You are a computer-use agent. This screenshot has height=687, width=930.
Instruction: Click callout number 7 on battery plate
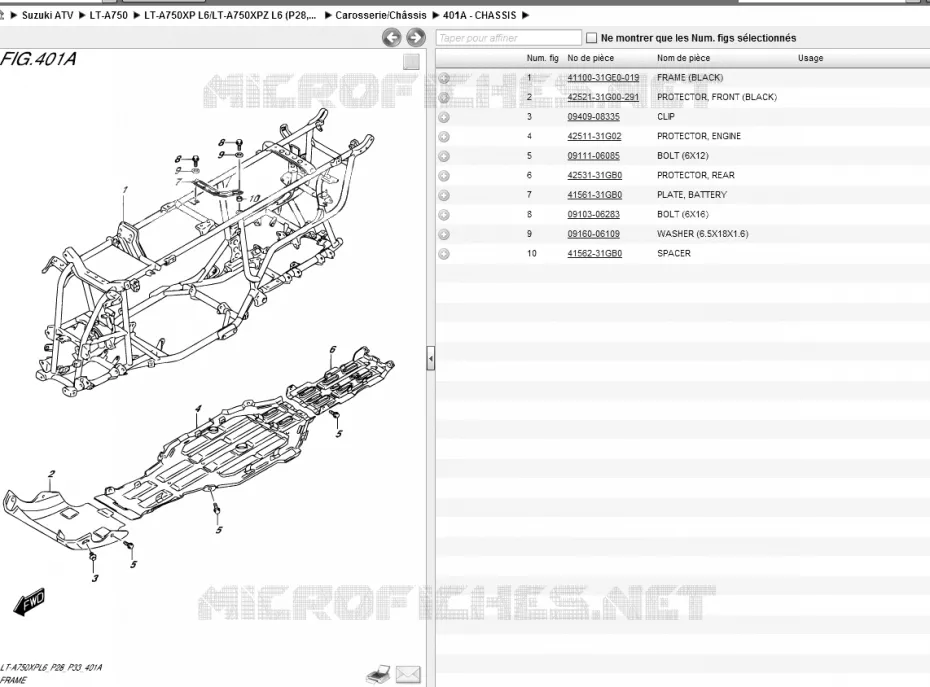(x=179, y=182)
